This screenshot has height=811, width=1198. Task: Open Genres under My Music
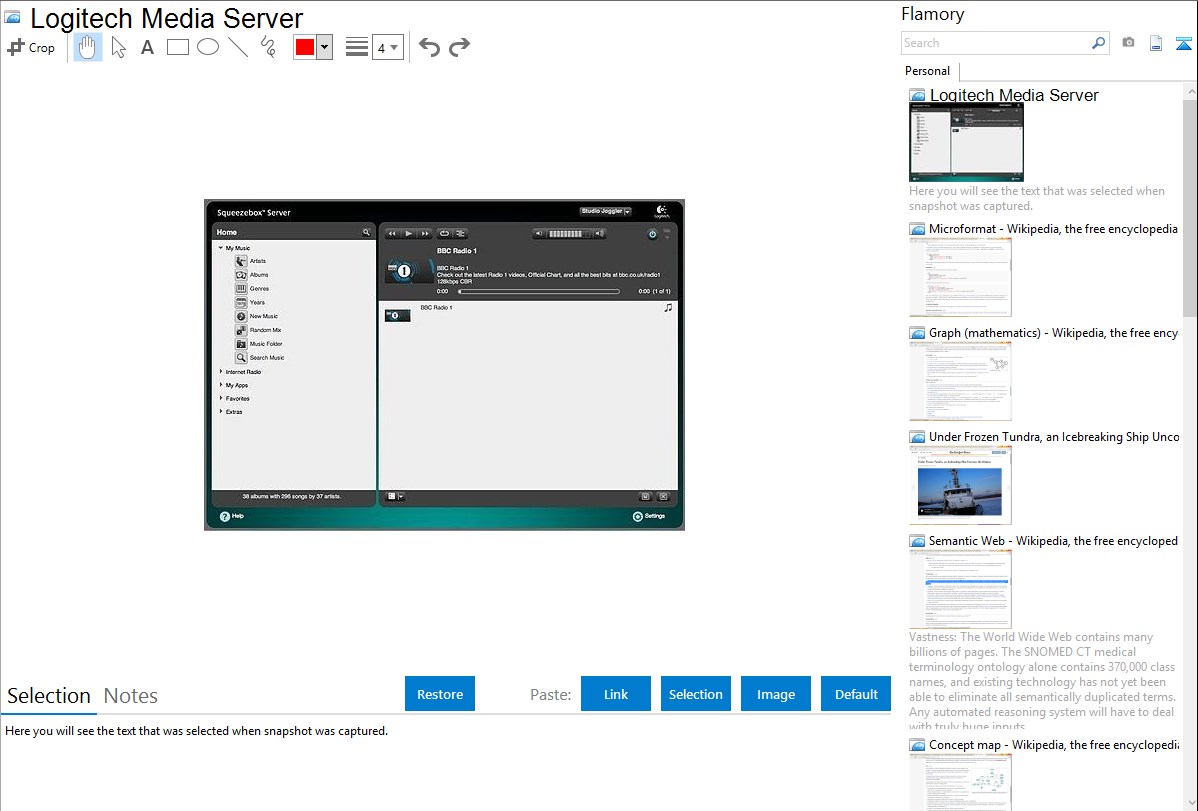point(252,288)
